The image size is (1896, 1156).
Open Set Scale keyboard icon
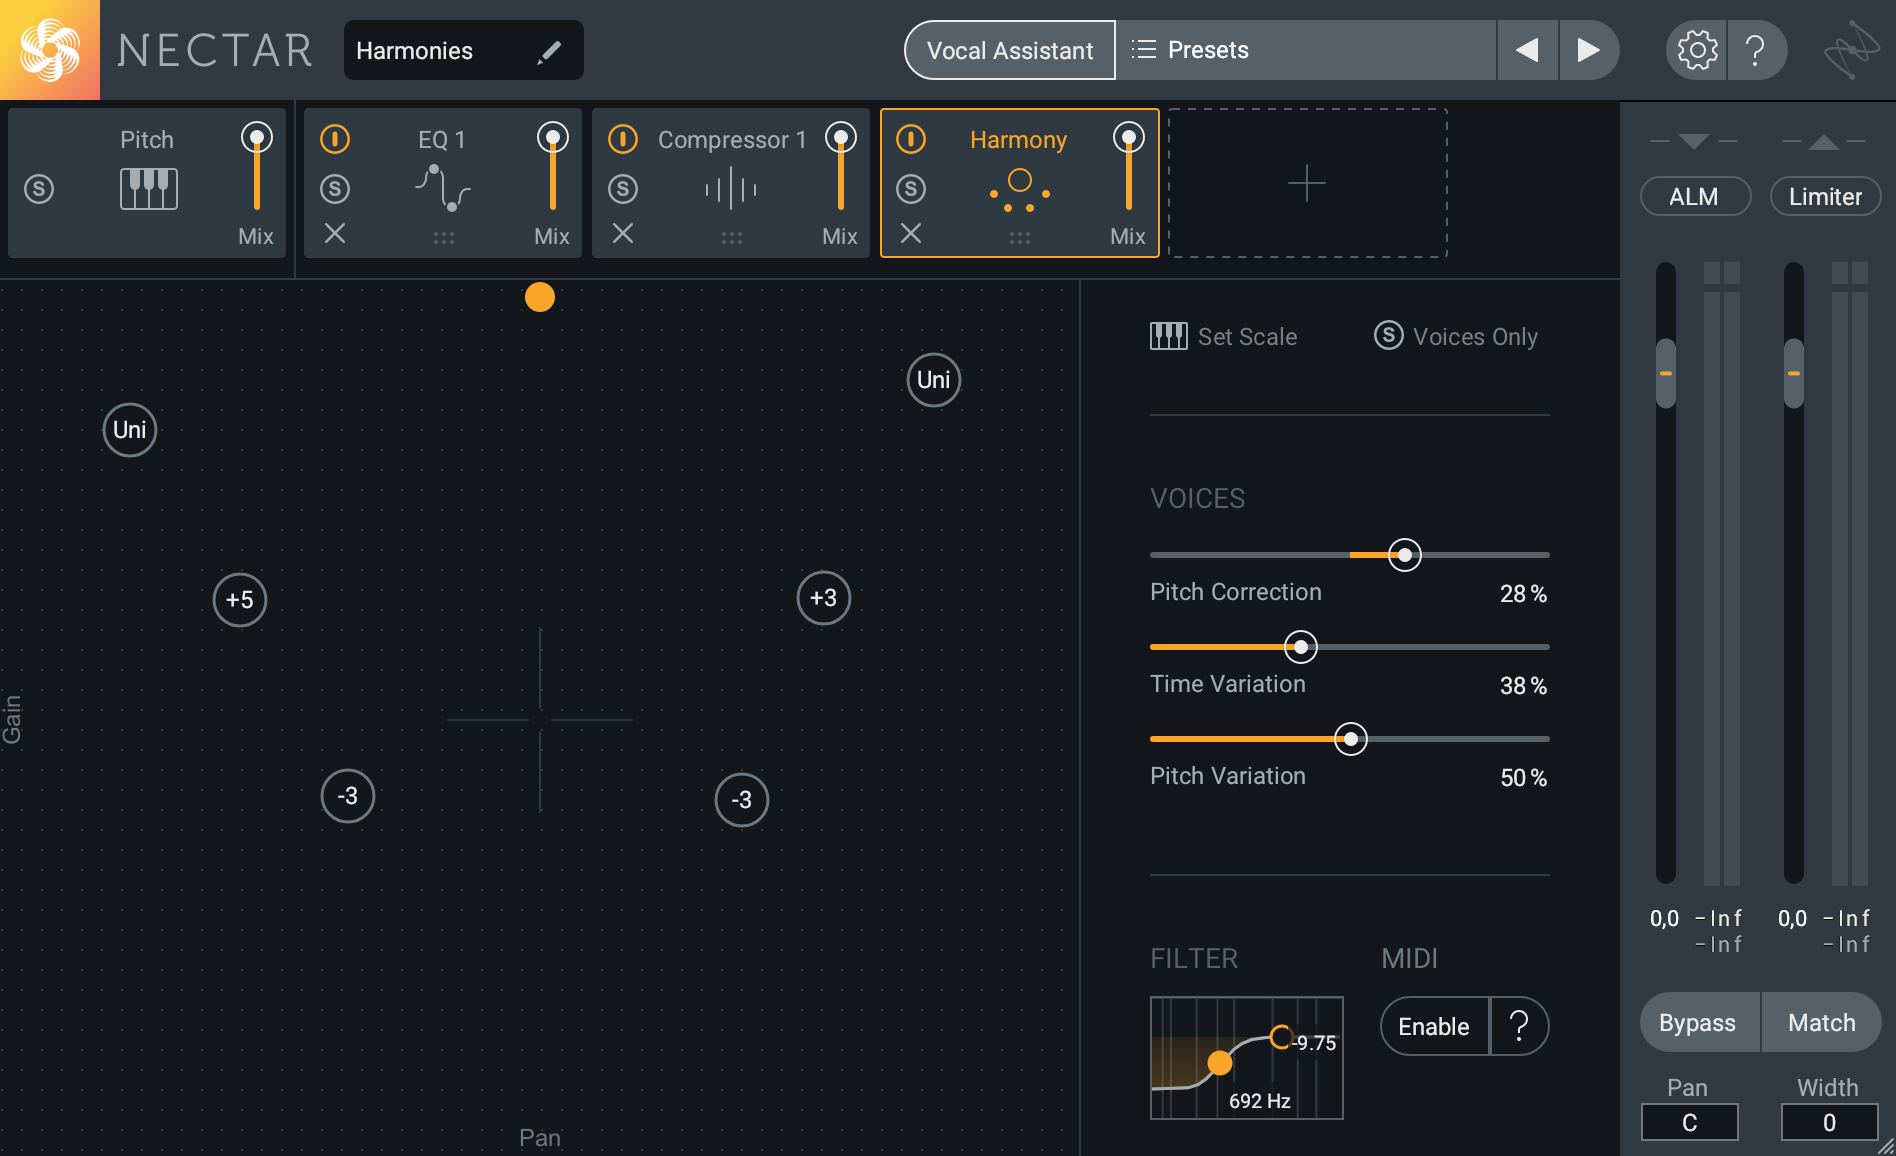point(1166,336)
